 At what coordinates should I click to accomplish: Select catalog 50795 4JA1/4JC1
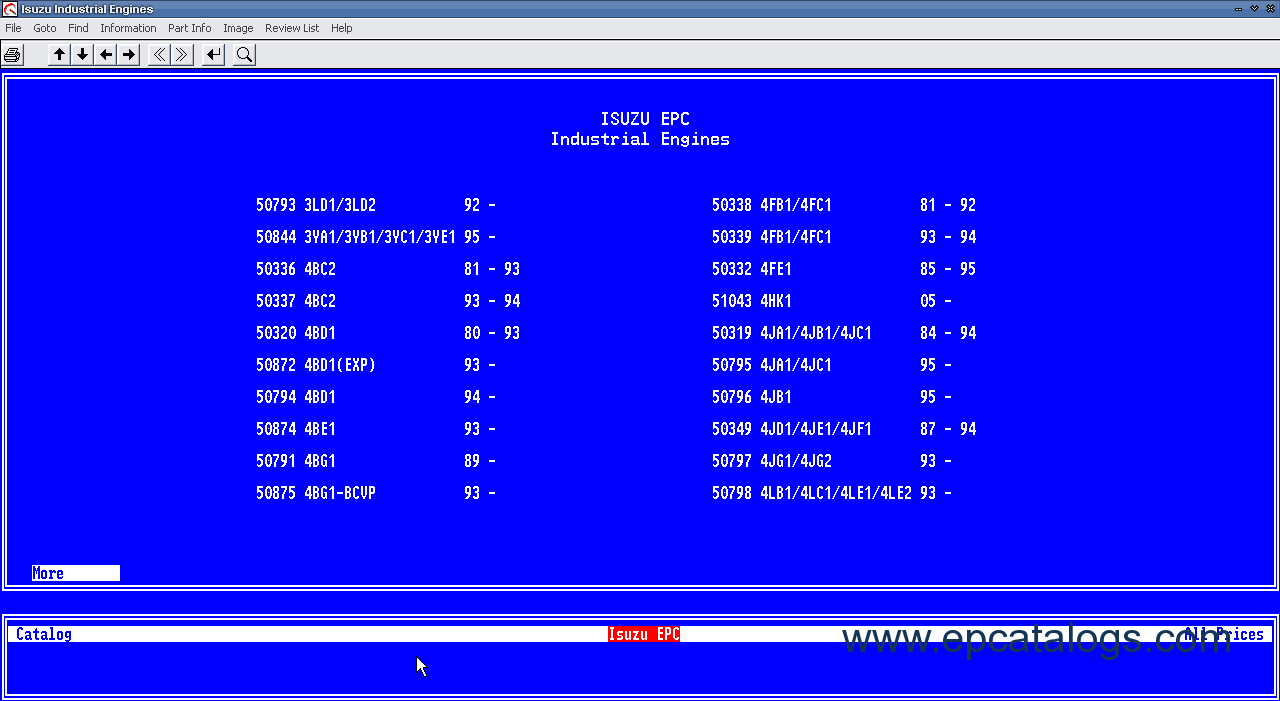pyautogui.click(x=832, y=365)
